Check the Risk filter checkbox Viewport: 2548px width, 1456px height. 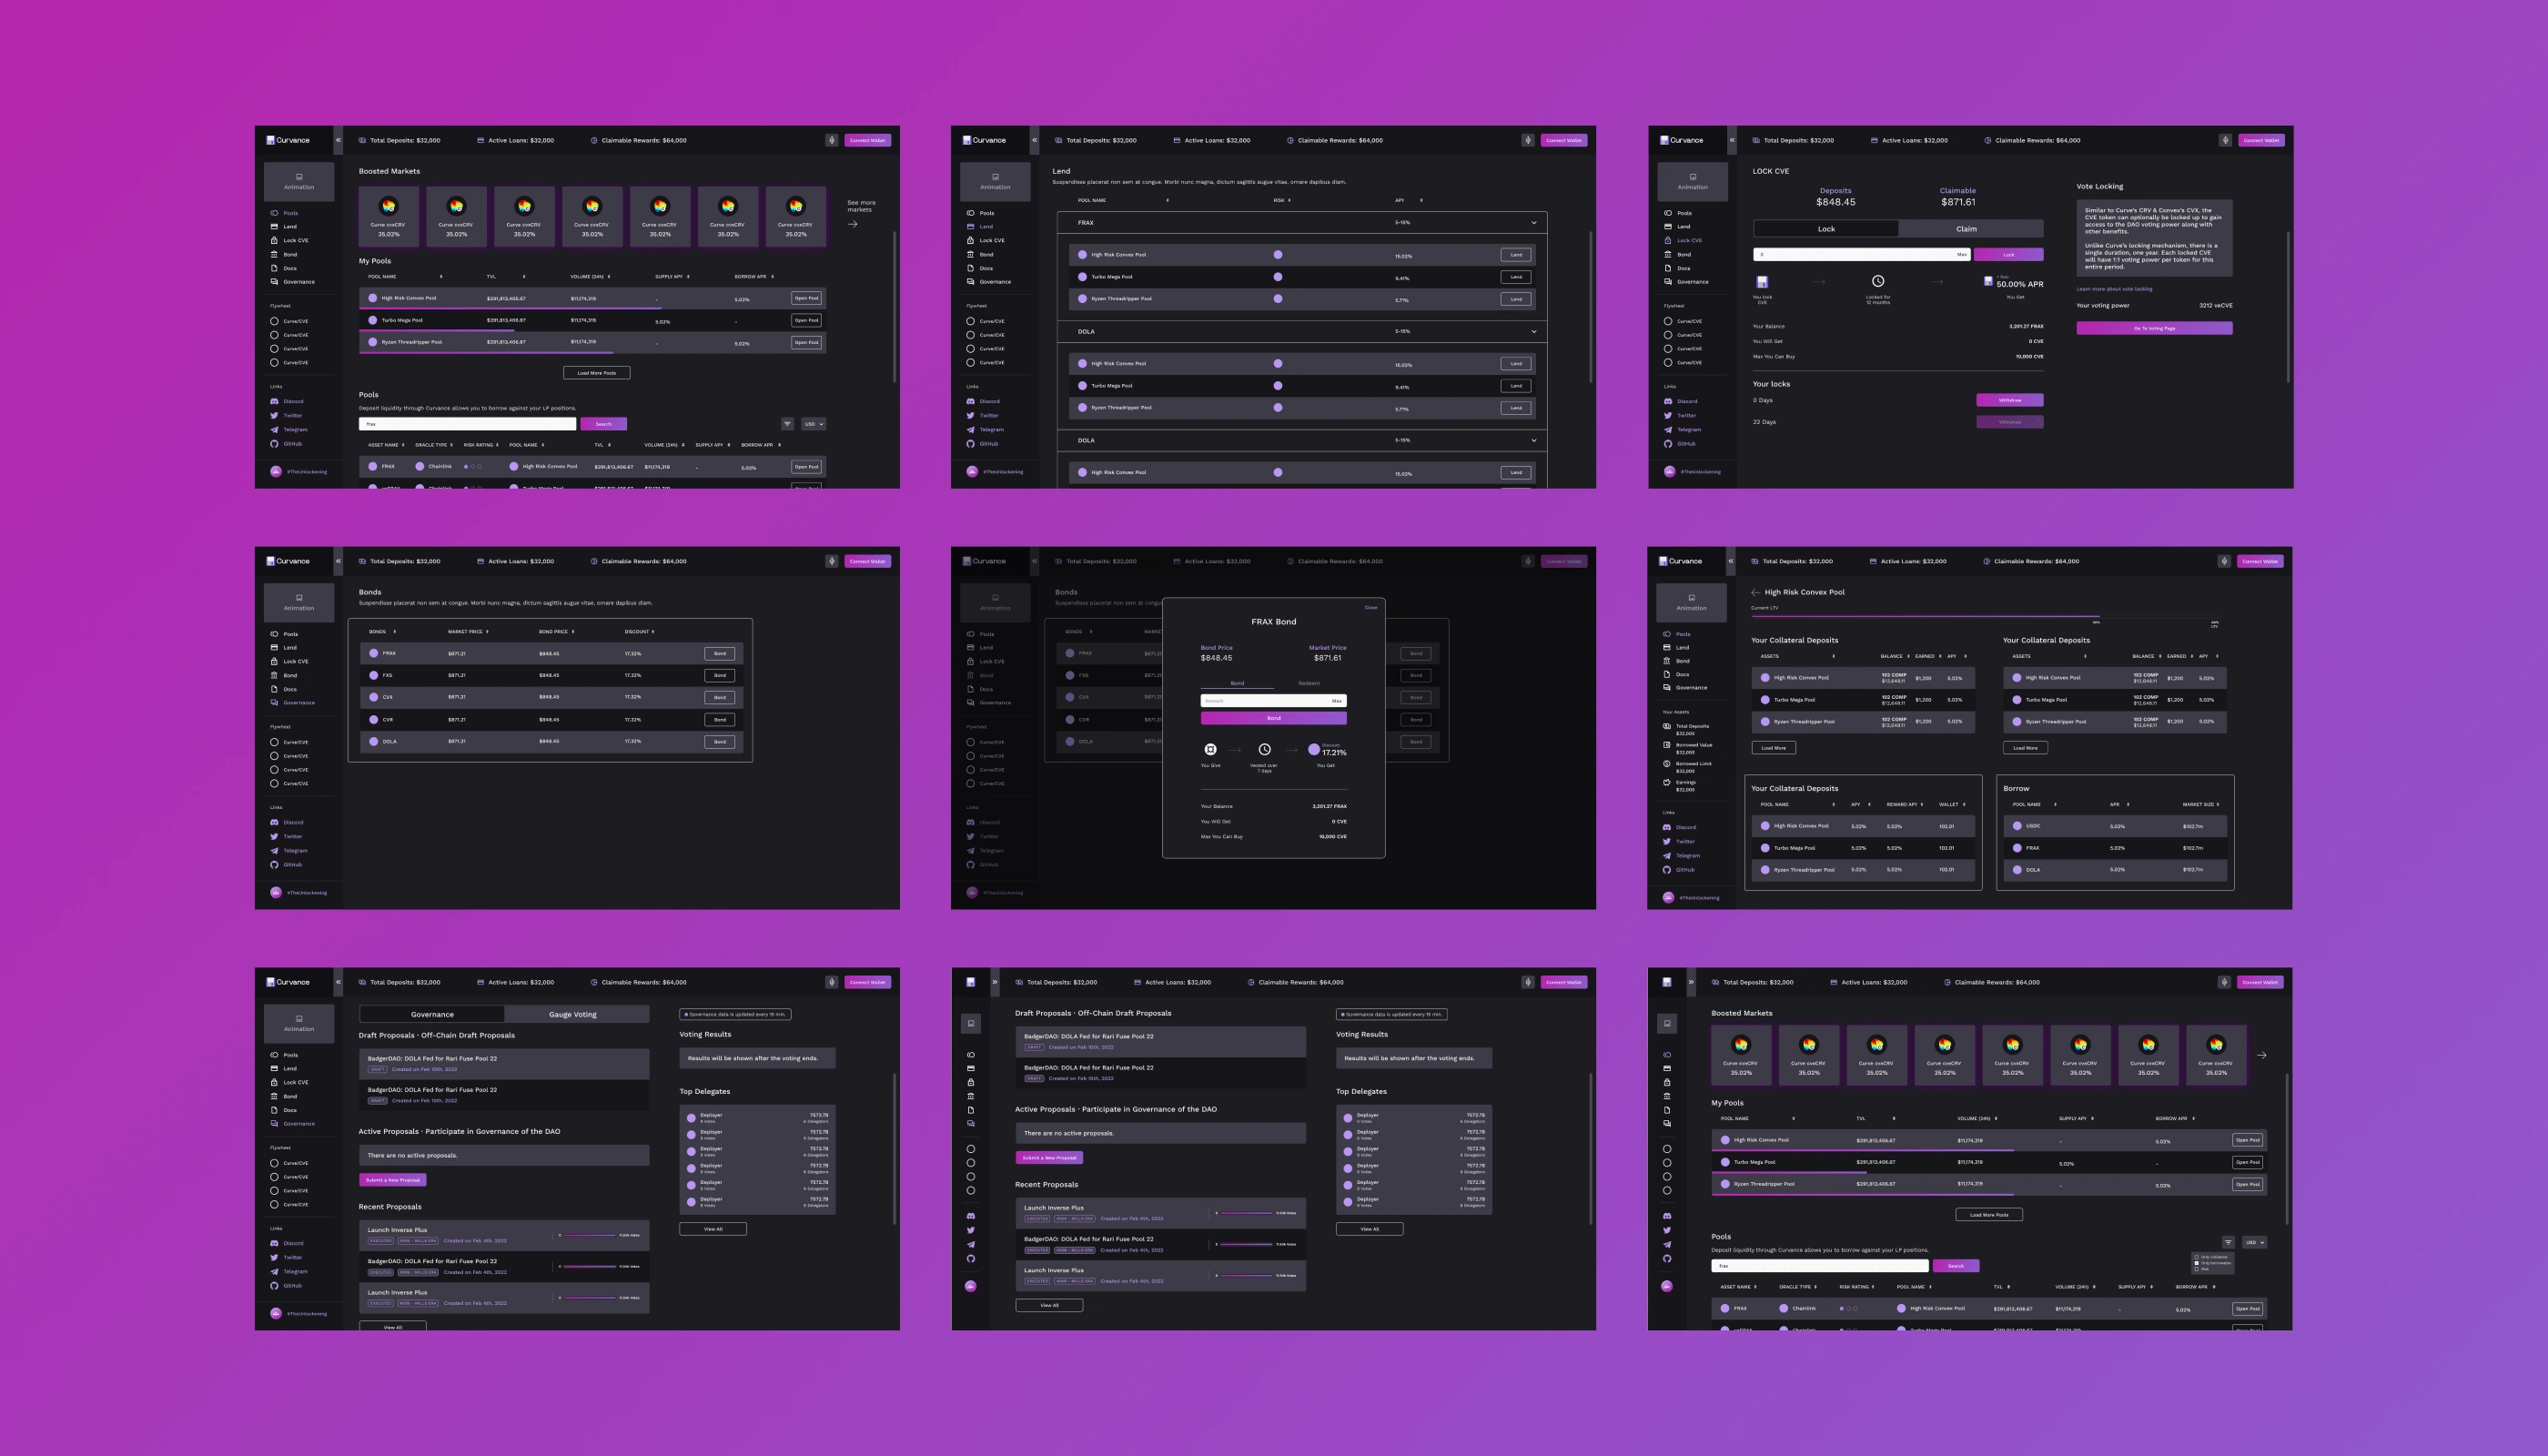coord(2196,1269)
